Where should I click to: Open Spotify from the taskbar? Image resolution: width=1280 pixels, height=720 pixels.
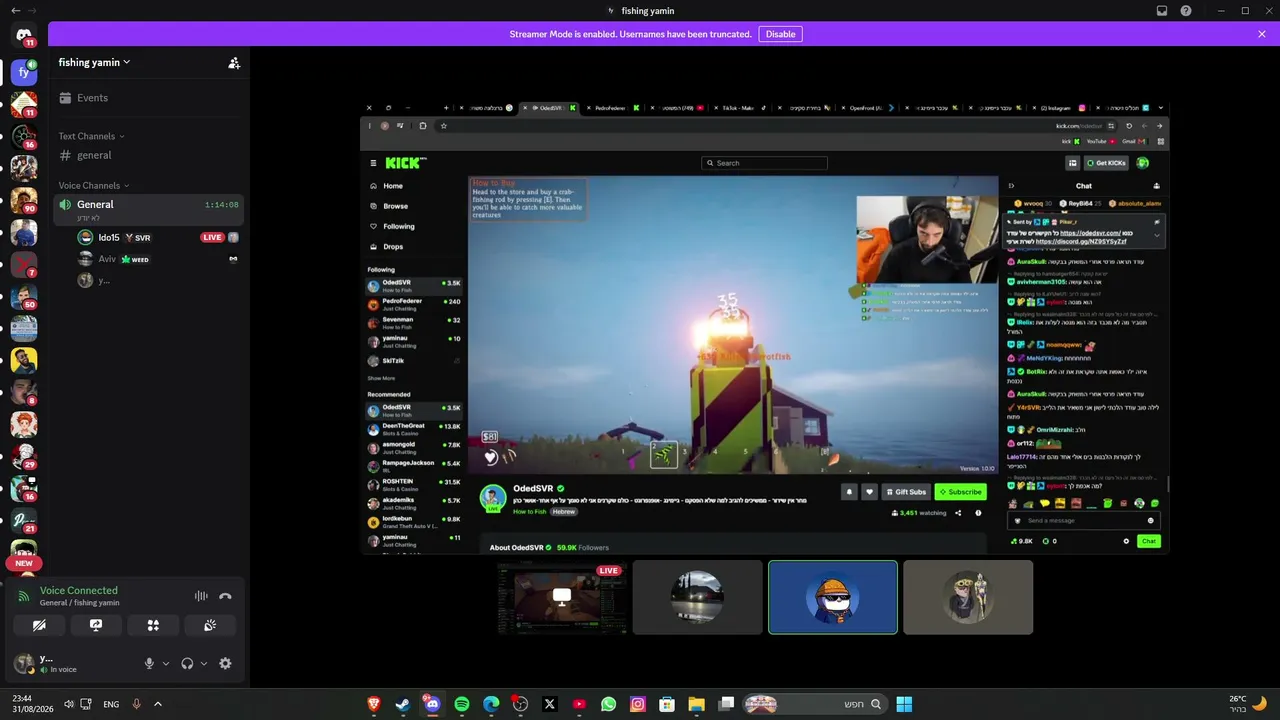[462, 704]
